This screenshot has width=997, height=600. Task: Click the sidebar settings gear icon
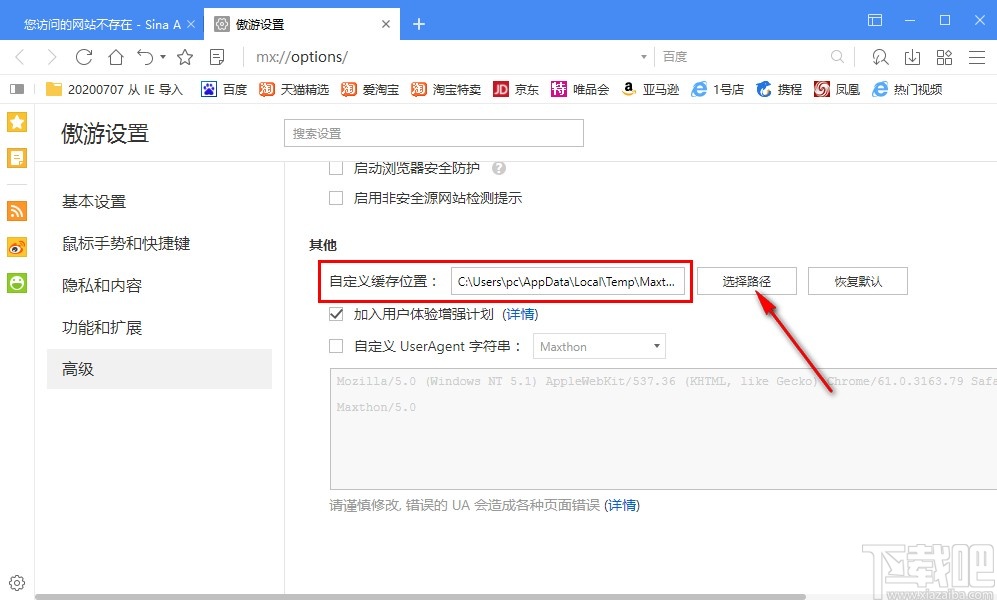coord(17,583)
